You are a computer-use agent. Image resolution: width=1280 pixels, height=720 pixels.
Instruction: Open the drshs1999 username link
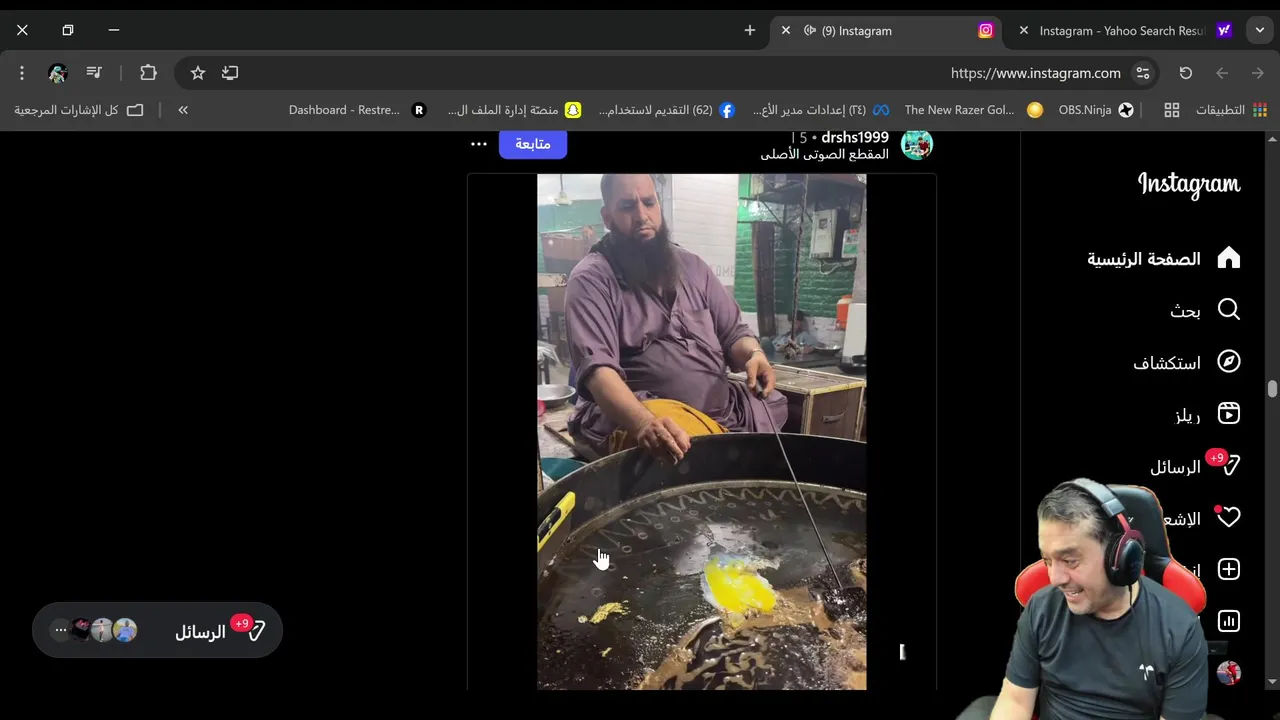[x=855, y=137]
